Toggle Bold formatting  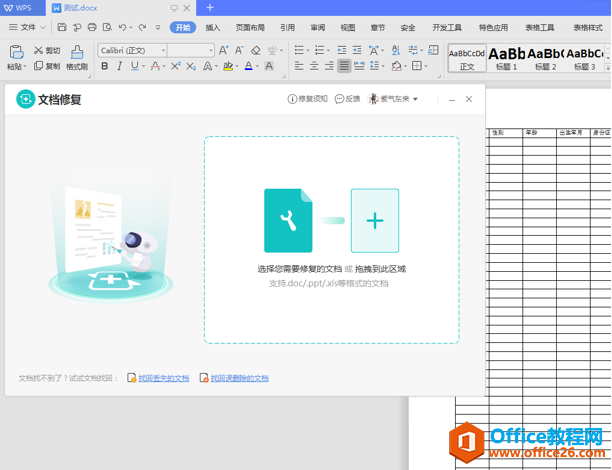(105, 66)
